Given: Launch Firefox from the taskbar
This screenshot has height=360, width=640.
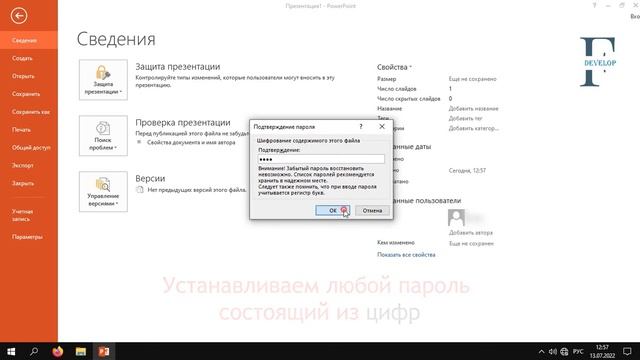Looking at the screenshot, I should (58, 351).
